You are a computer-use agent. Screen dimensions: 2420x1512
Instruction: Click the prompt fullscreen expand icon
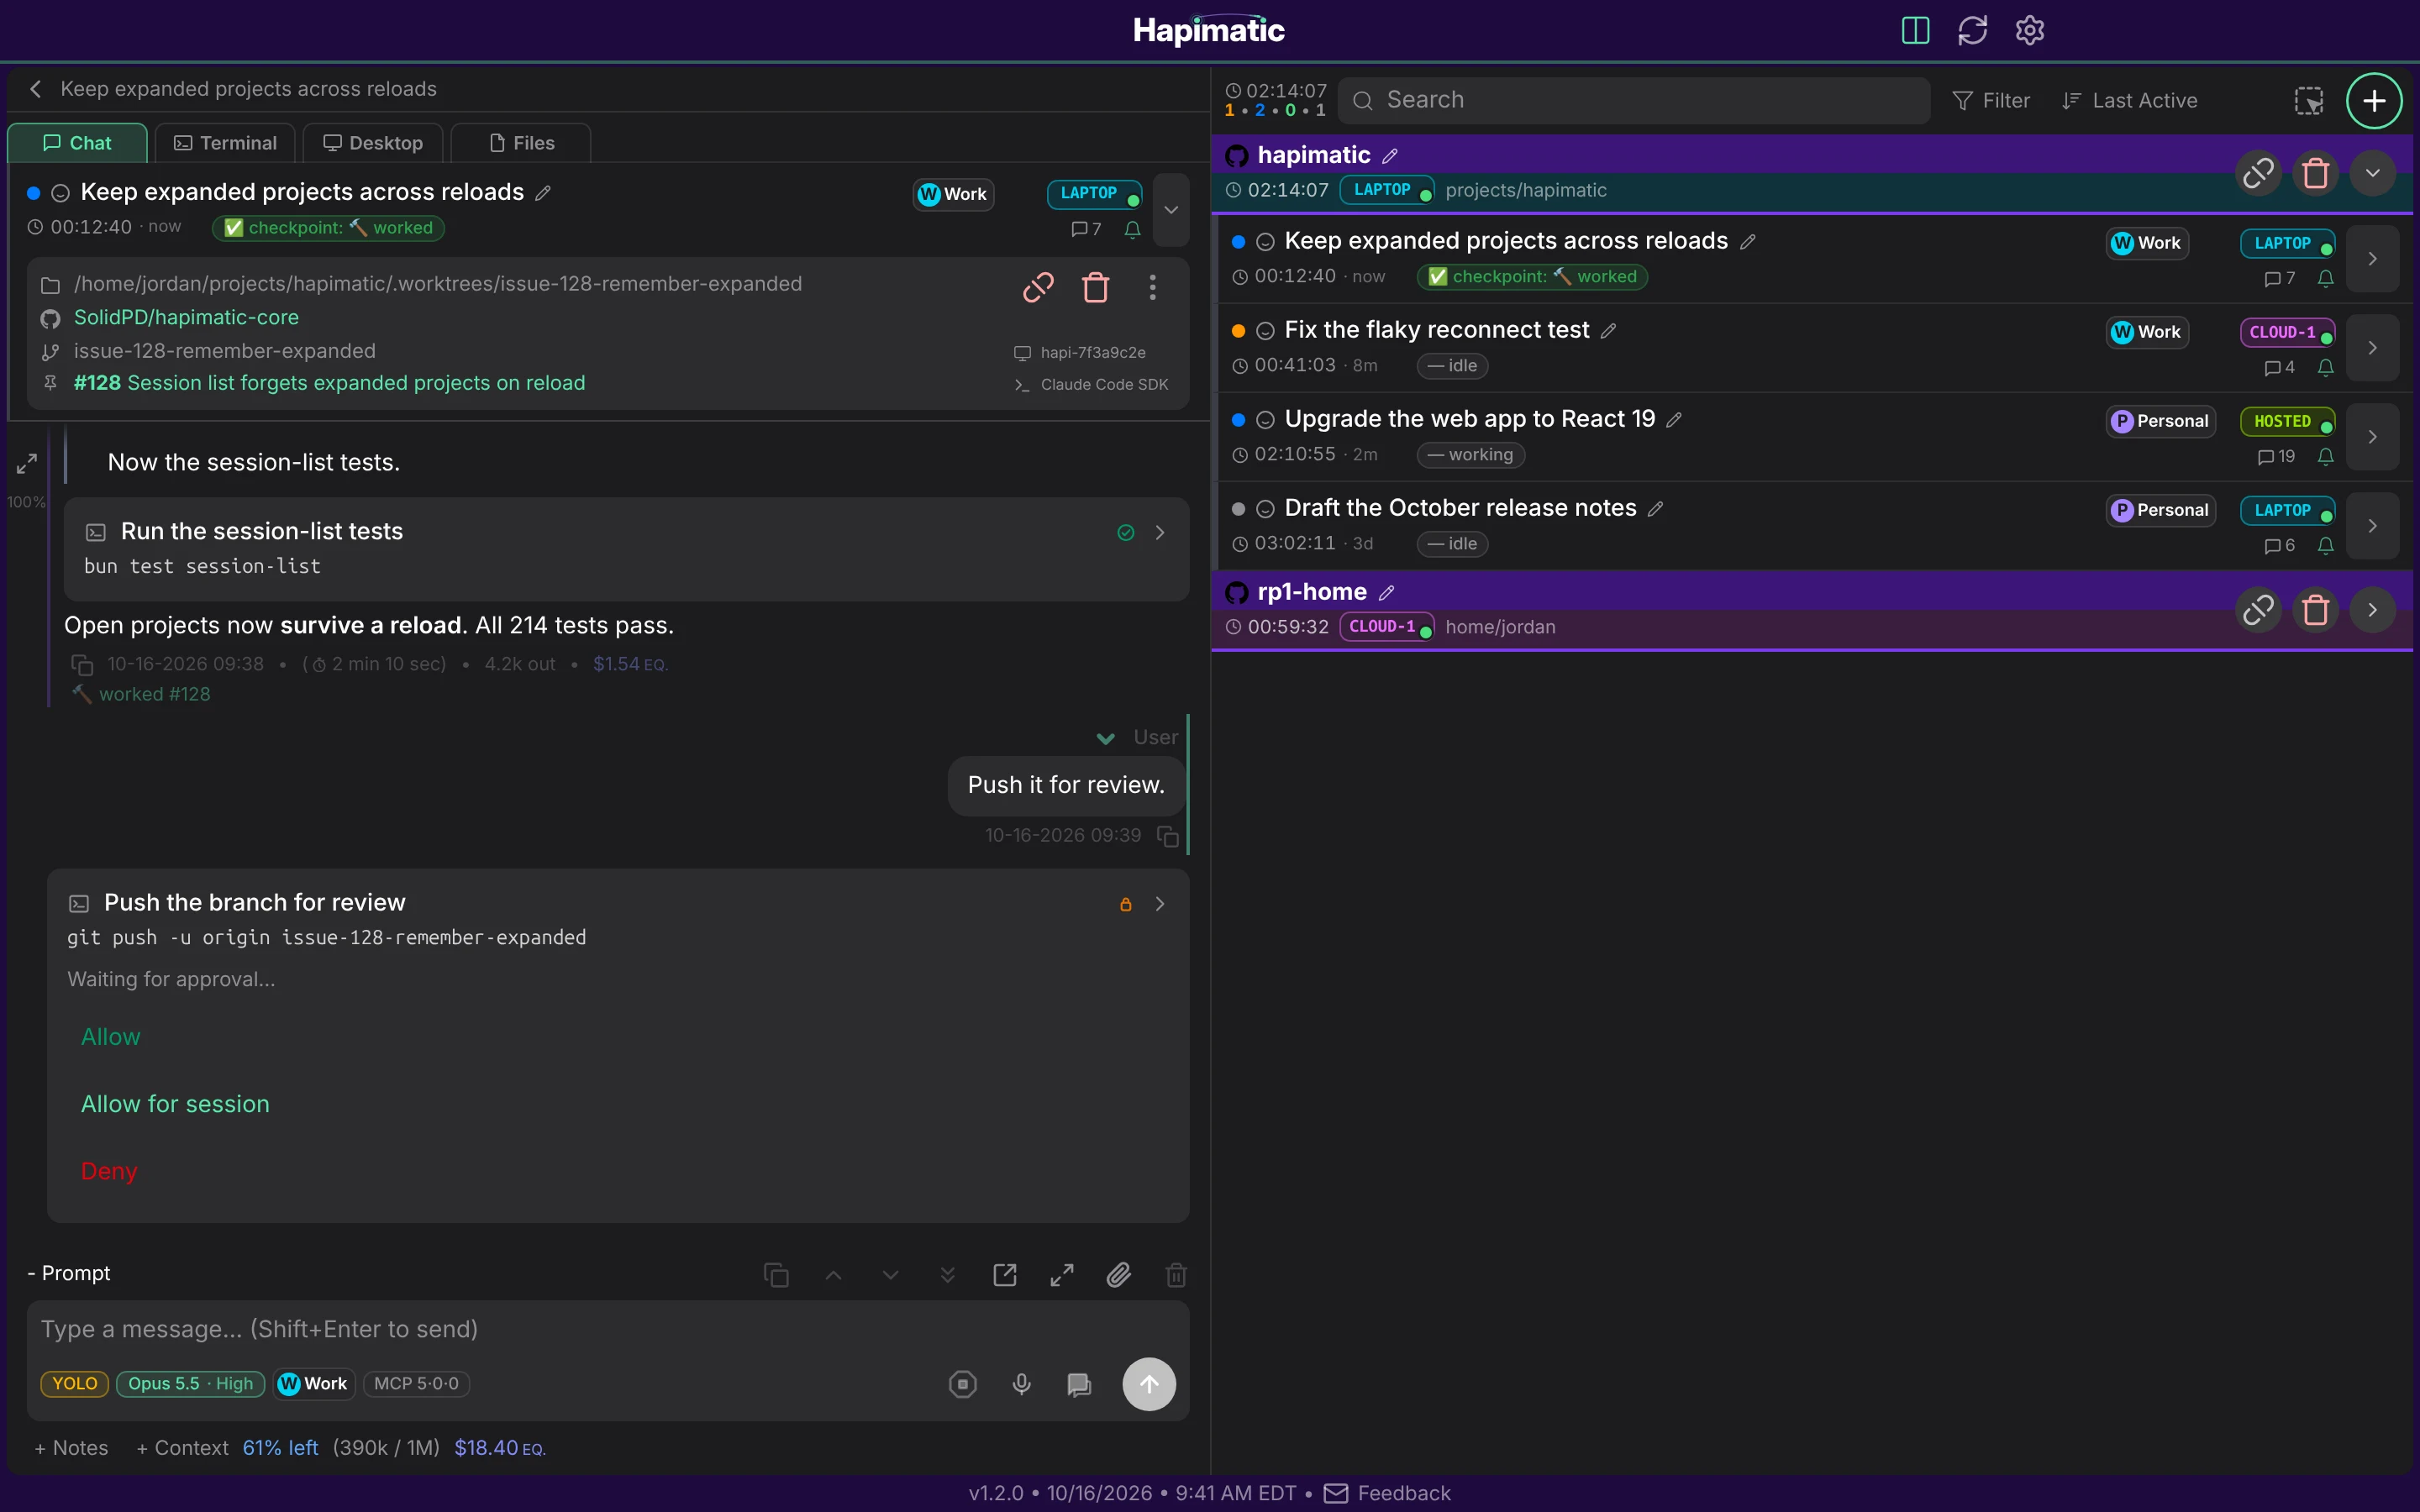tap(1061, 1274)
